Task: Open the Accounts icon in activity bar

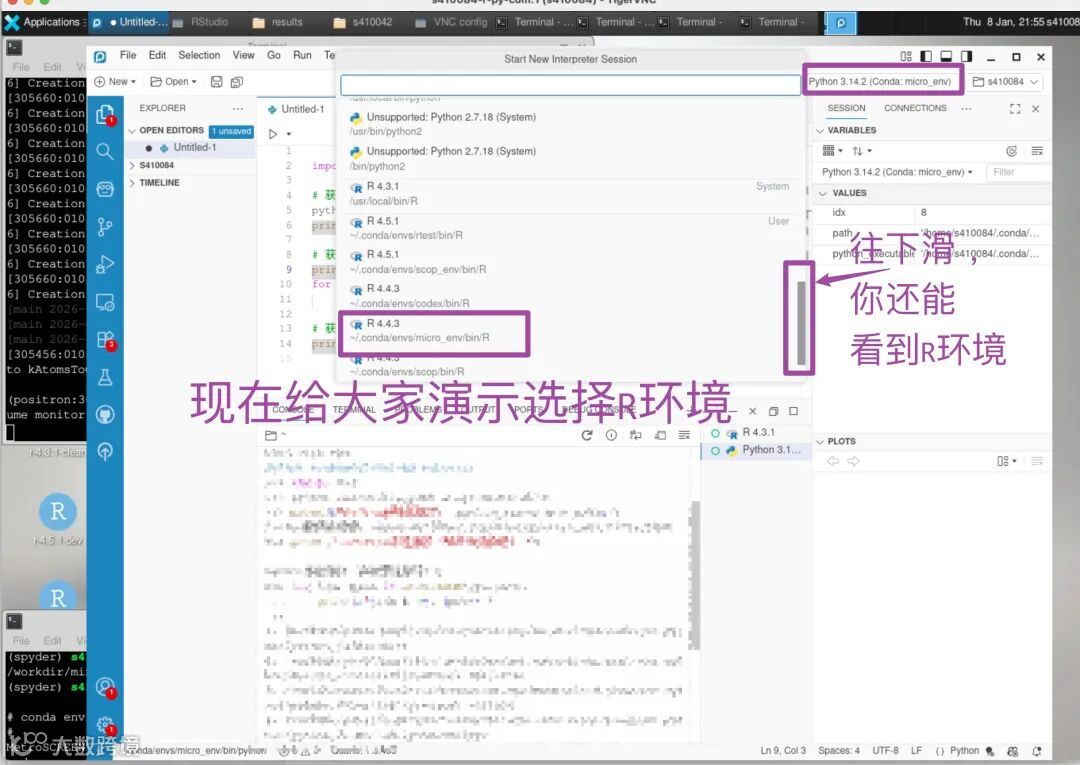Action: pos(105,687)
